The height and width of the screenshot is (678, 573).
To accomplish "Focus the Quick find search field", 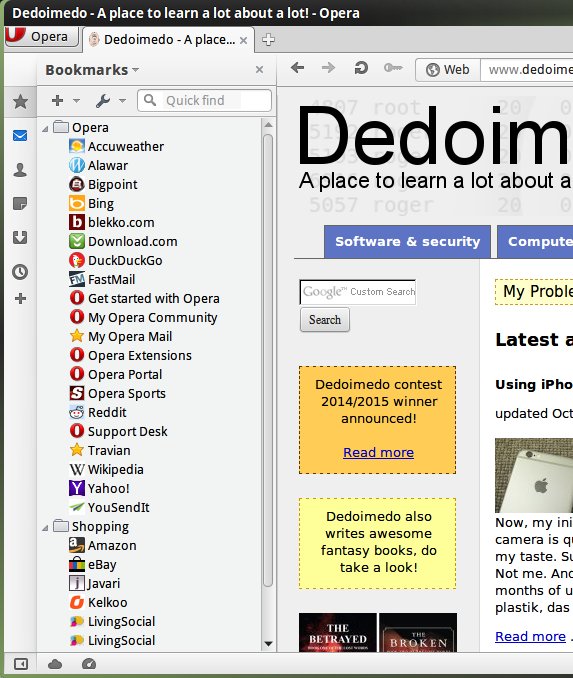I will (205, 100).
